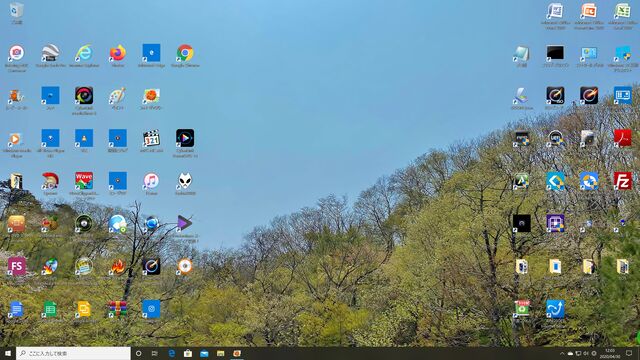The image size is (640, 360).
Task: Launch the orange flame burner icon
Action: tap(118, 266)
